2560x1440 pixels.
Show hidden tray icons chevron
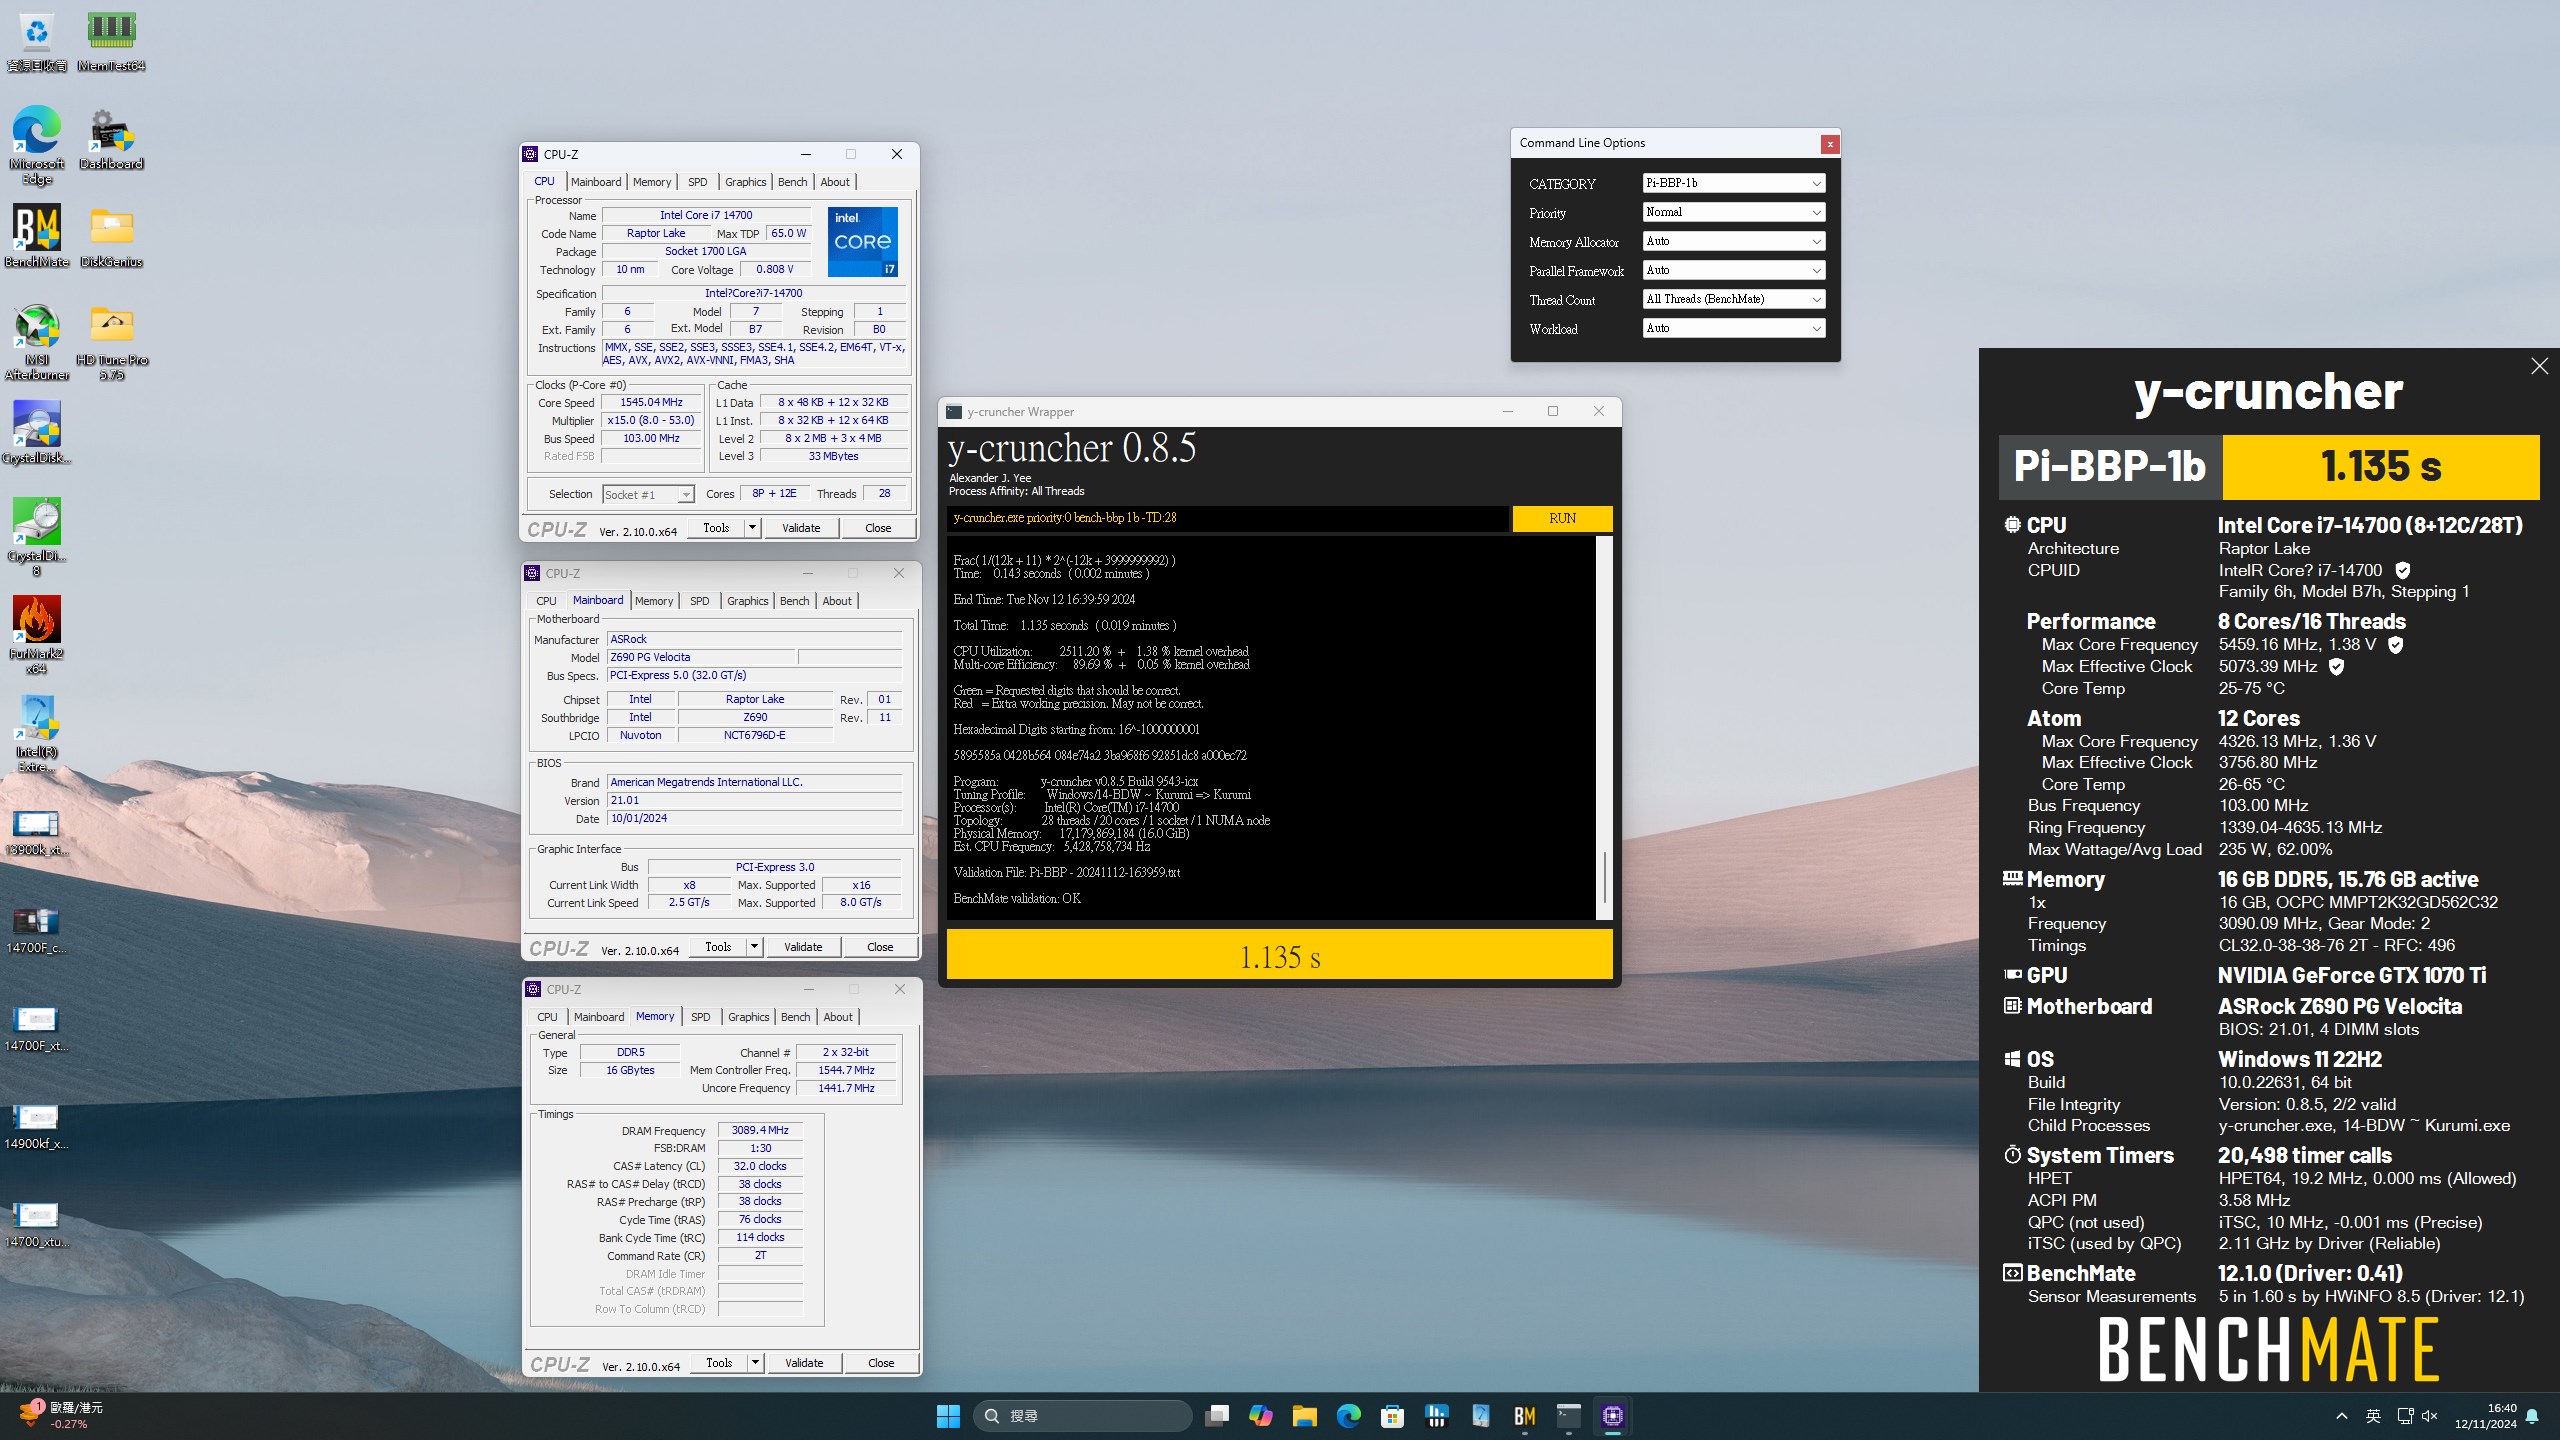(x=2342, y=1416)
